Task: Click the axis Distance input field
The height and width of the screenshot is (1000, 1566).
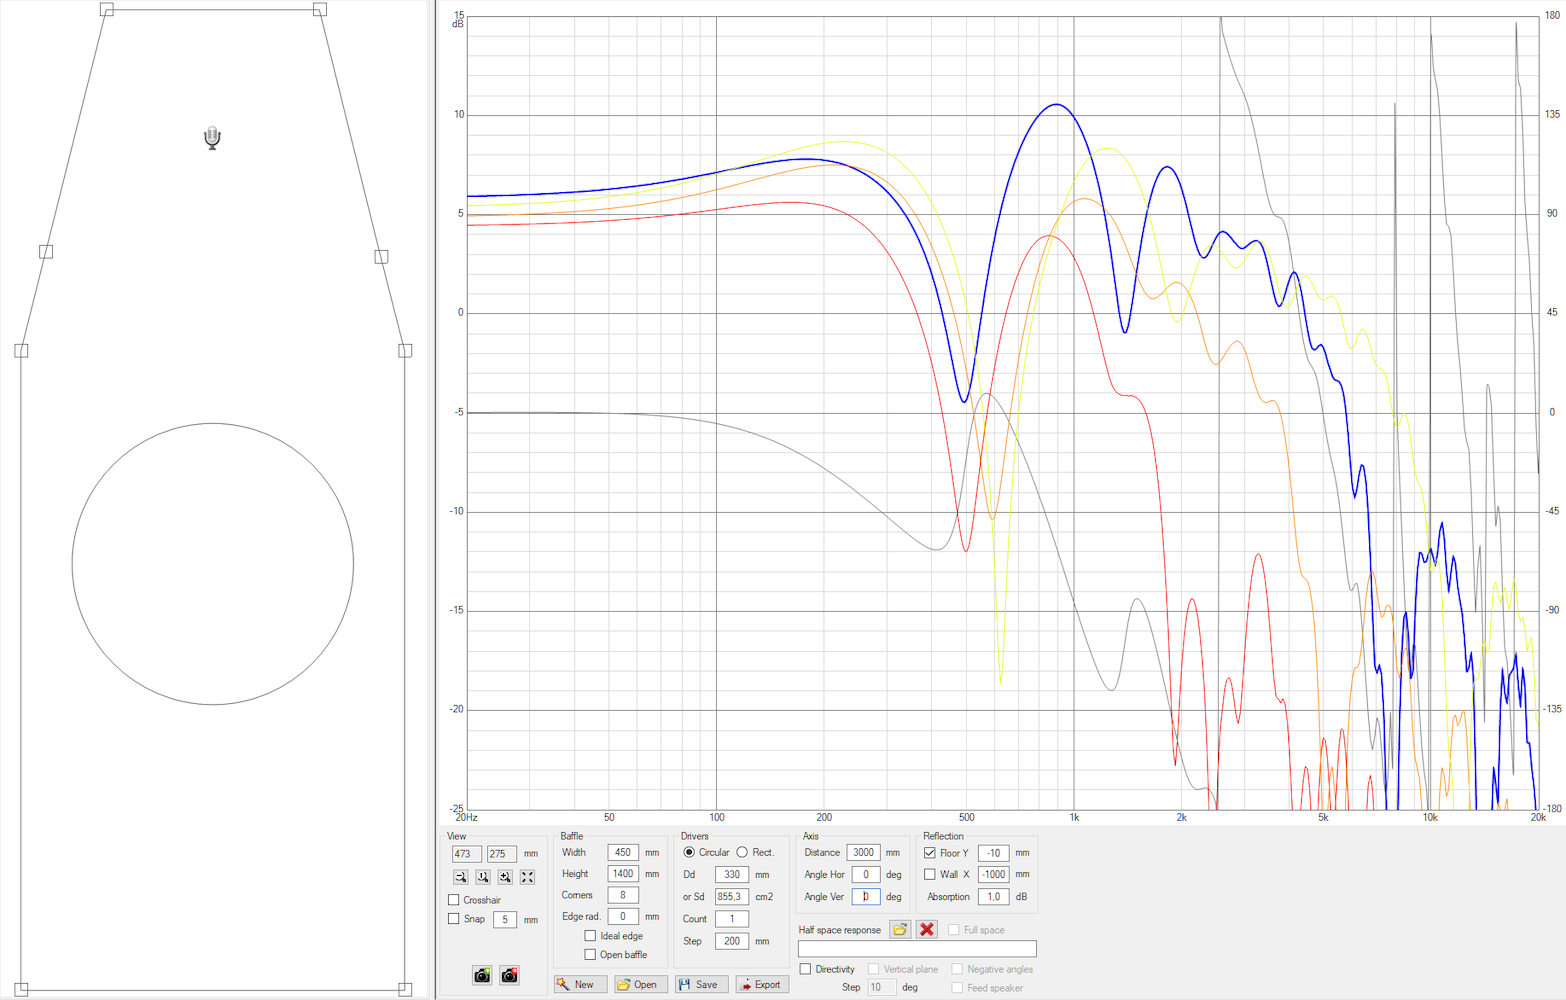Action: click(x=863, y=853)
